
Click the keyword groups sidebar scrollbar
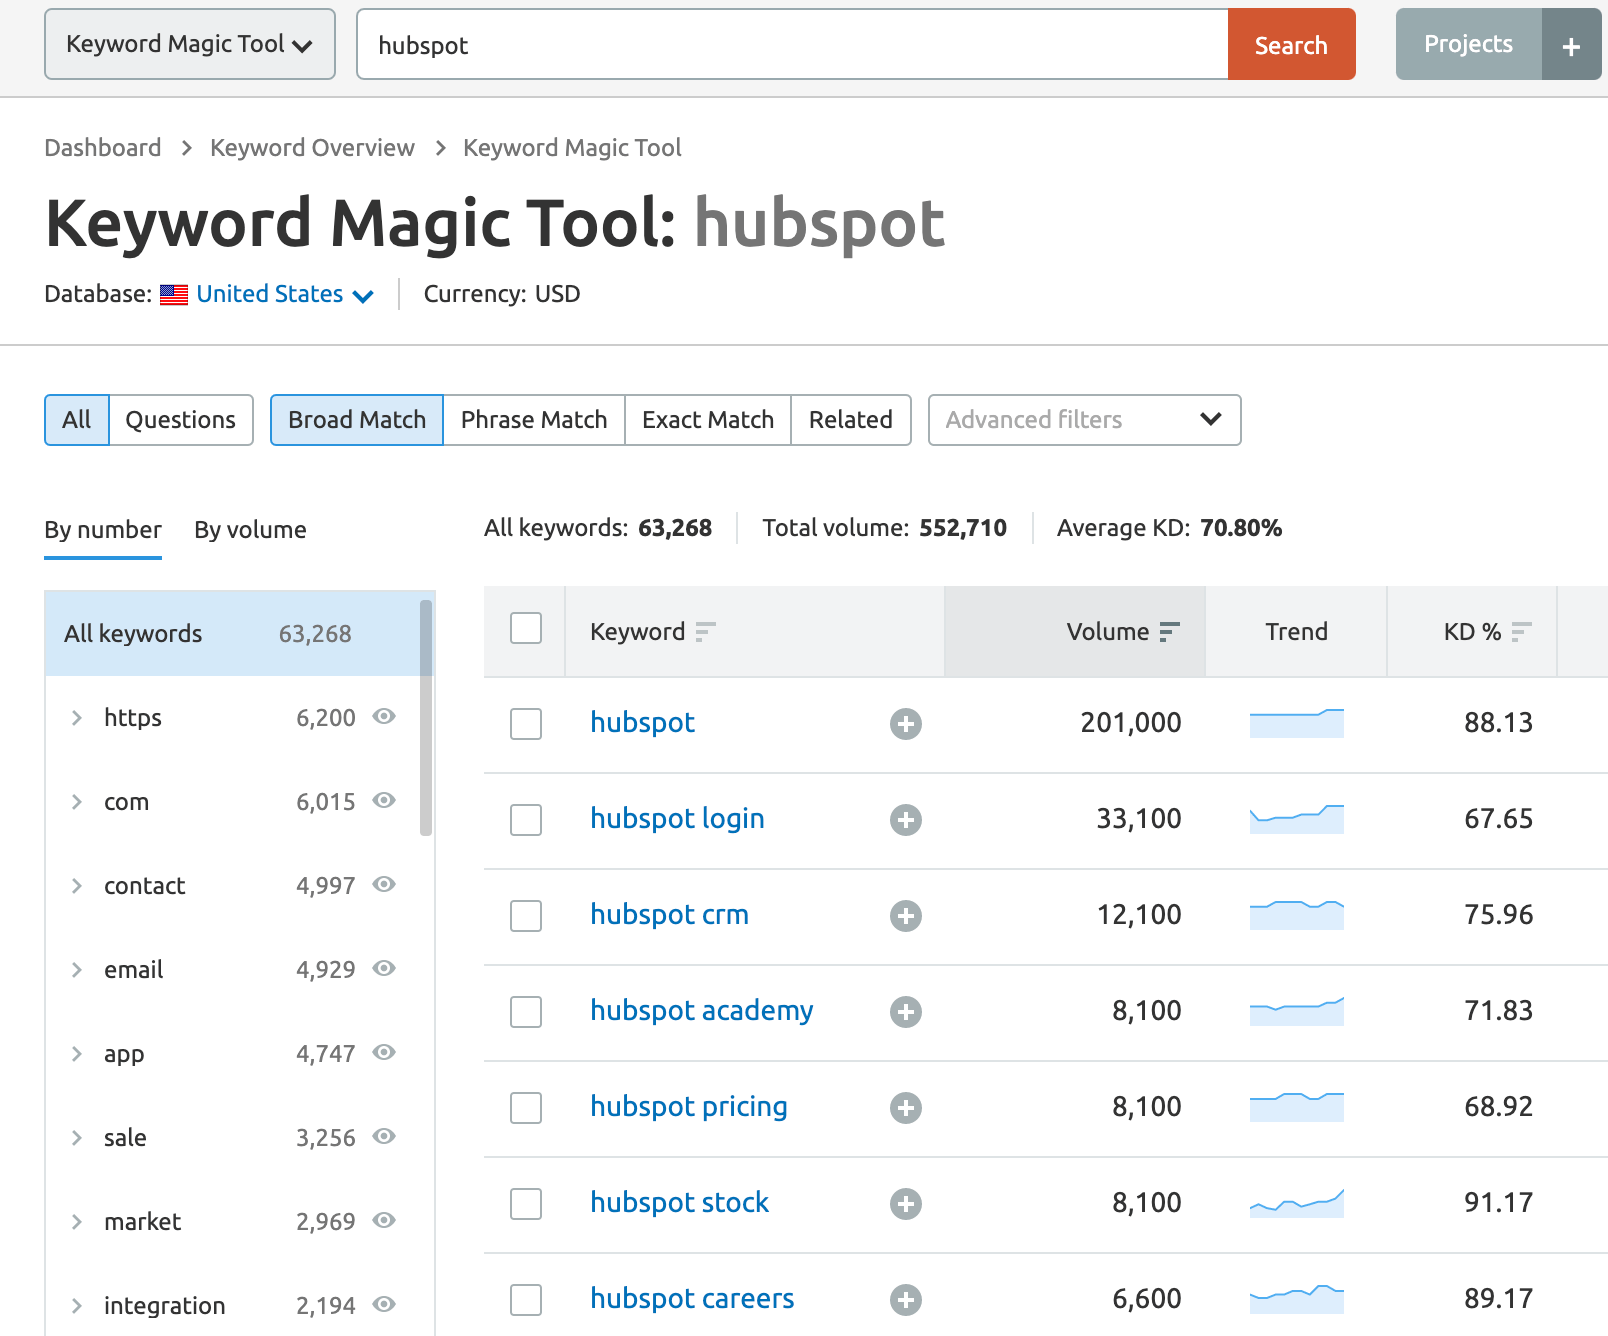click(426, 718)
